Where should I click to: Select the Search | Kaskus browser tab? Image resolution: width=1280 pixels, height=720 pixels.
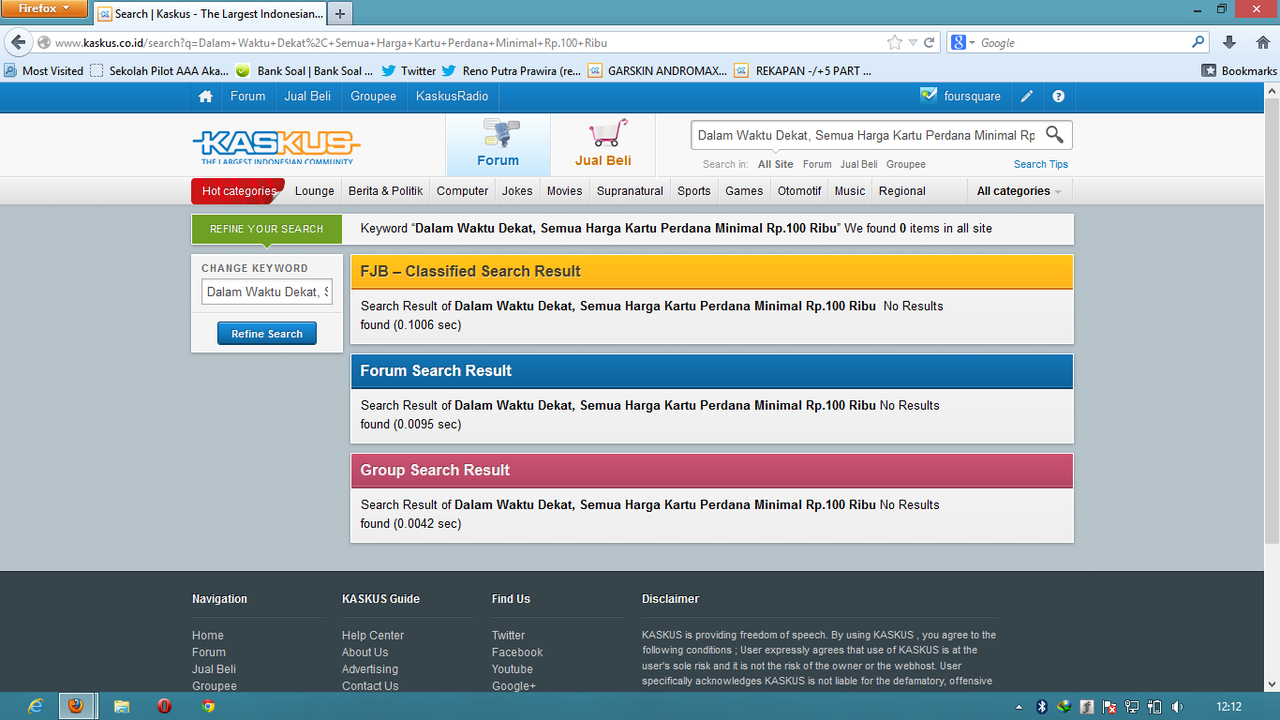211,14
